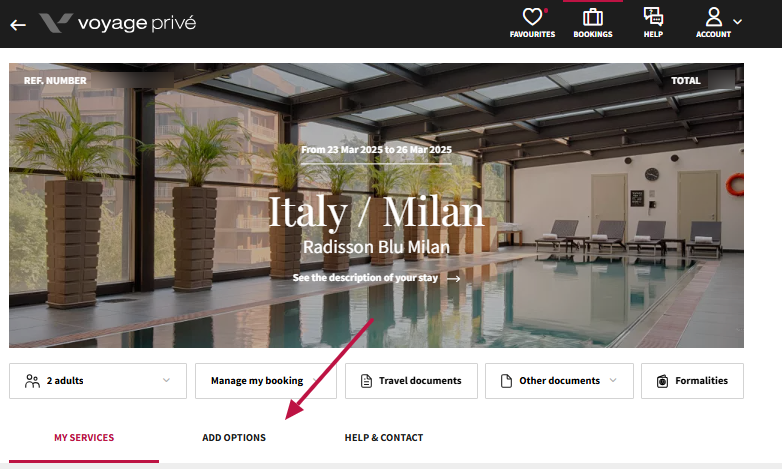
Task: Click the booking dates 23 Mar to 26 Mar
Action: 376,150
